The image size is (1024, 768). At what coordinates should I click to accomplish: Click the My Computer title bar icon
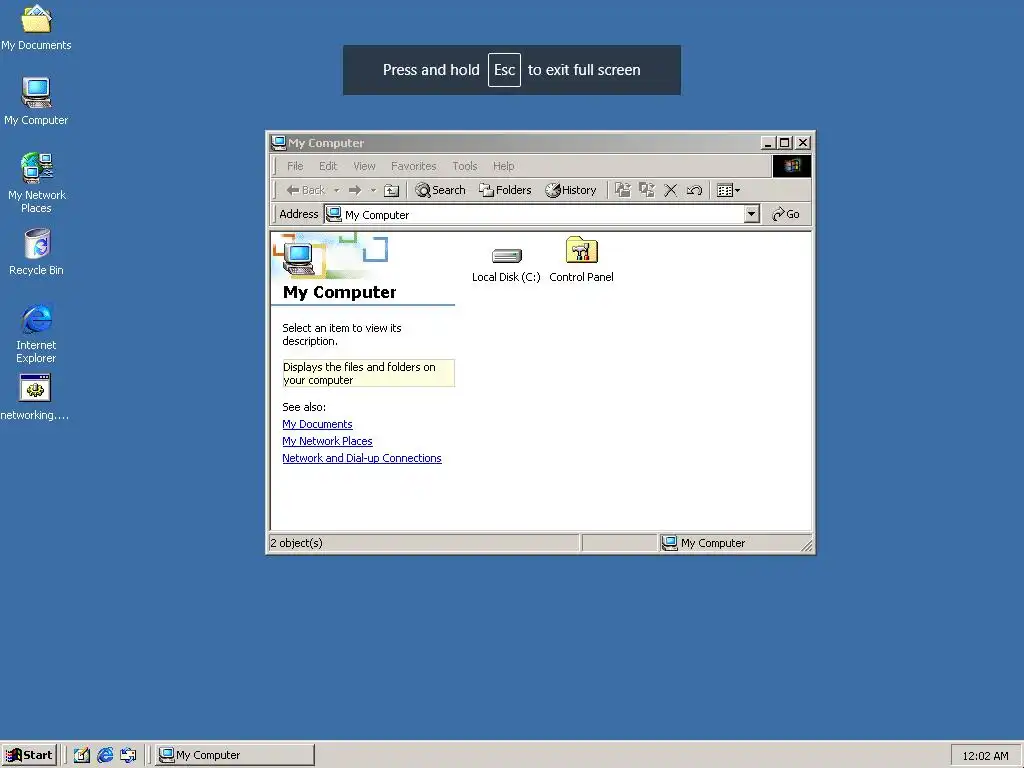click(279, 142)
